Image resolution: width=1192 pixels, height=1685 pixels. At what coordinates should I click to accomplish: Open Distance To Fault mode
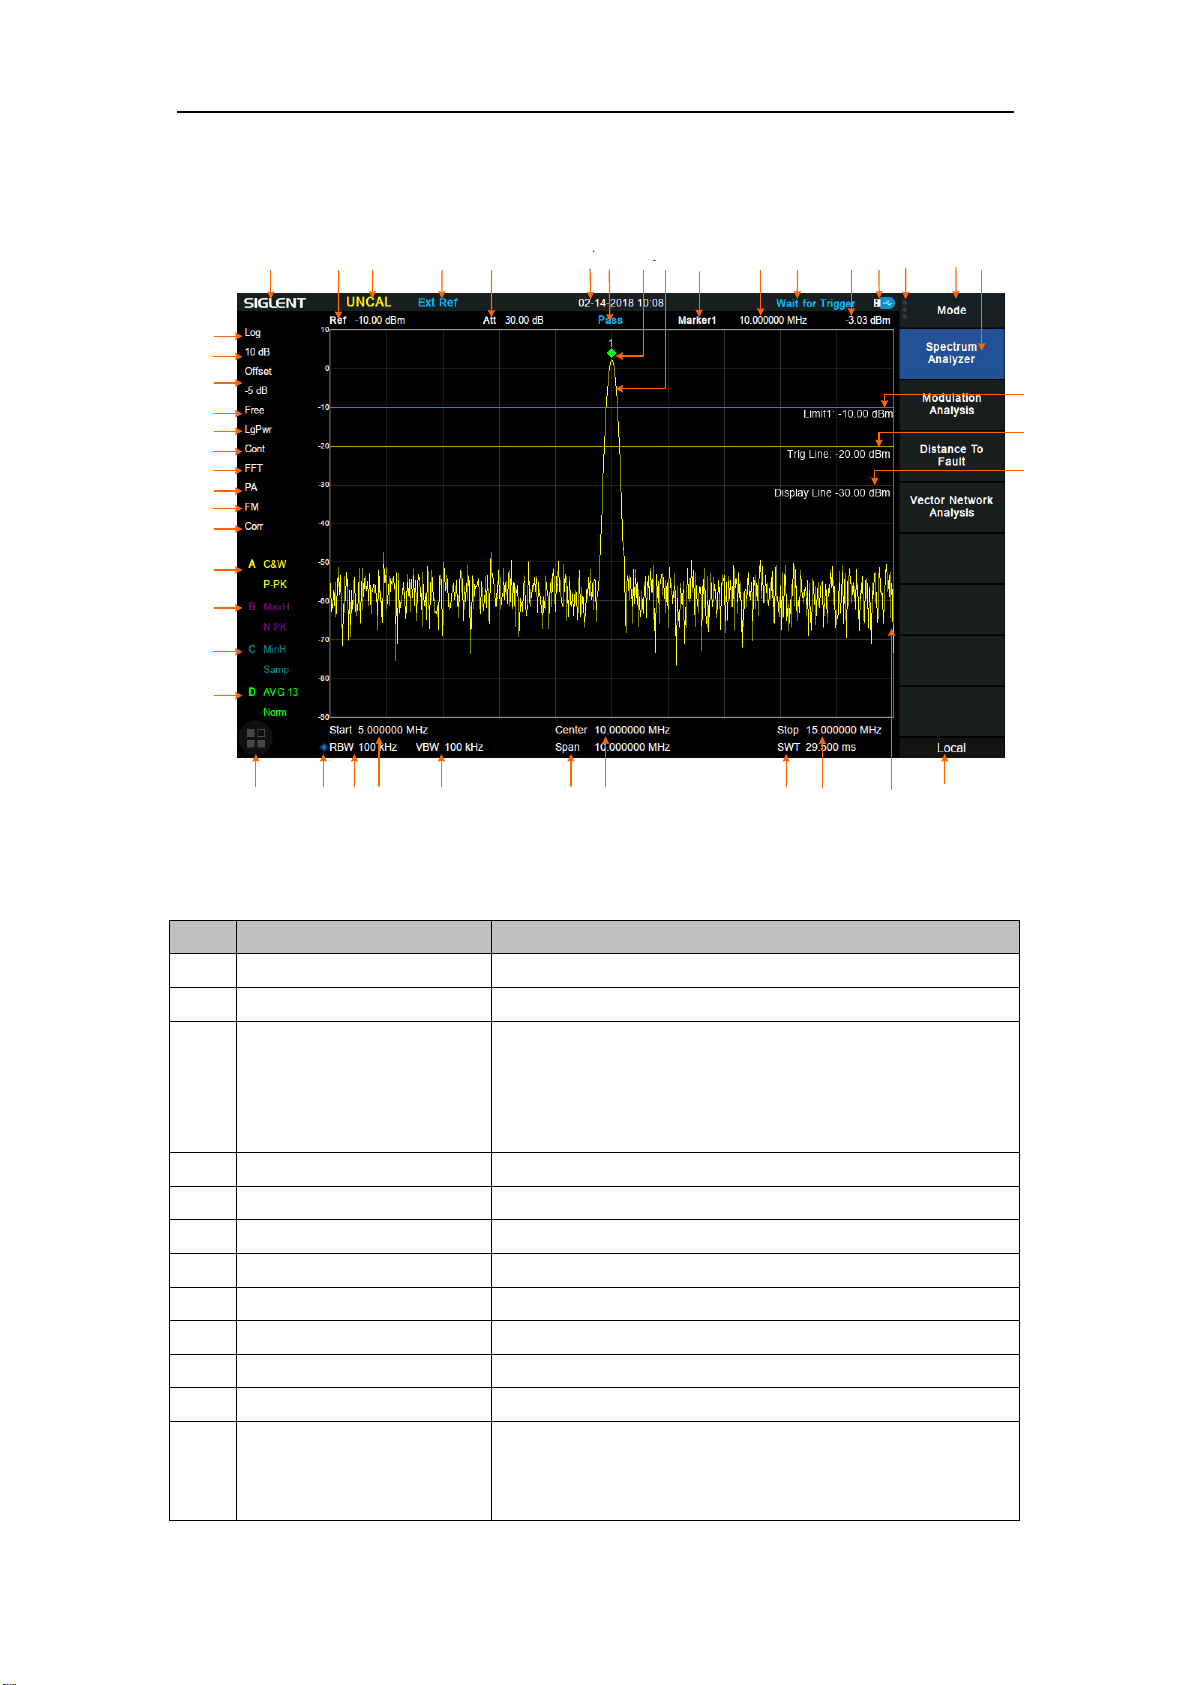tap(951, 455)
